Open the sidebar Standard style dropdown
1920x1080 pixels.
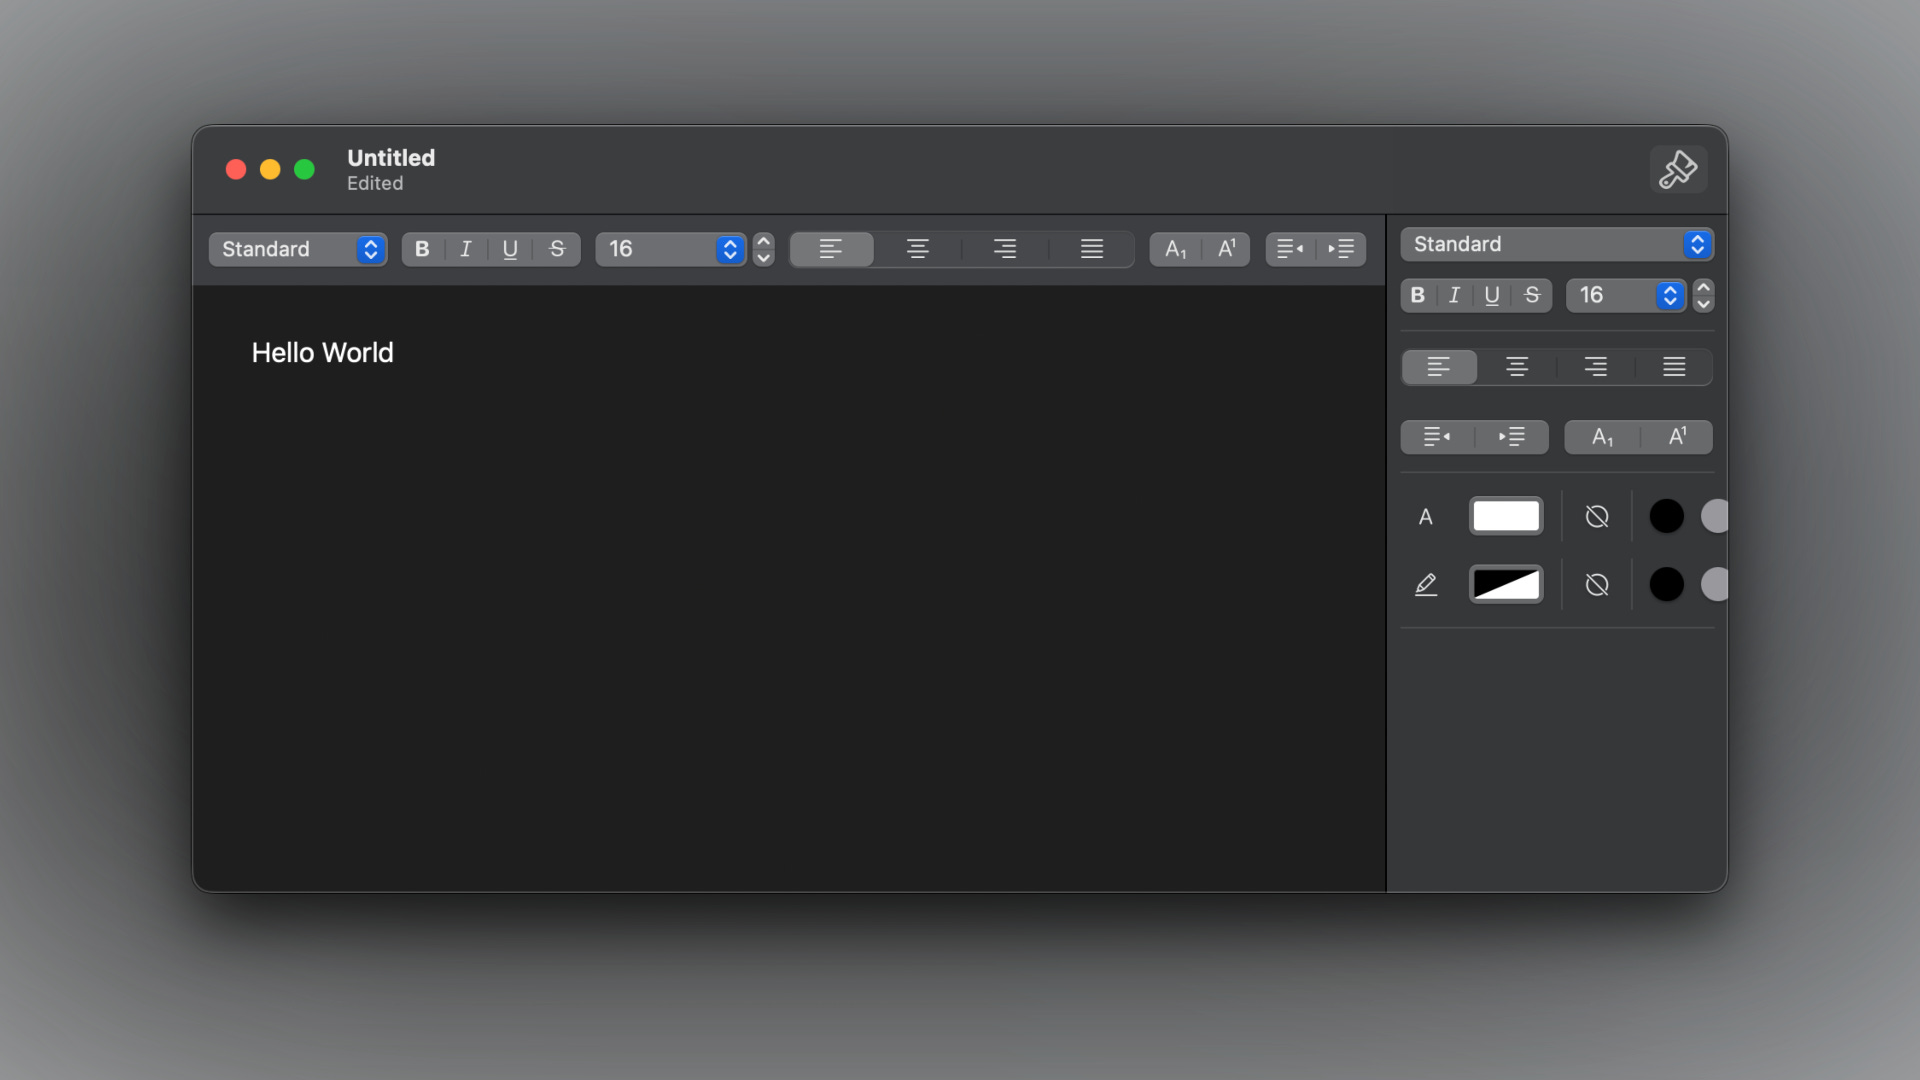click(1556, 244)
